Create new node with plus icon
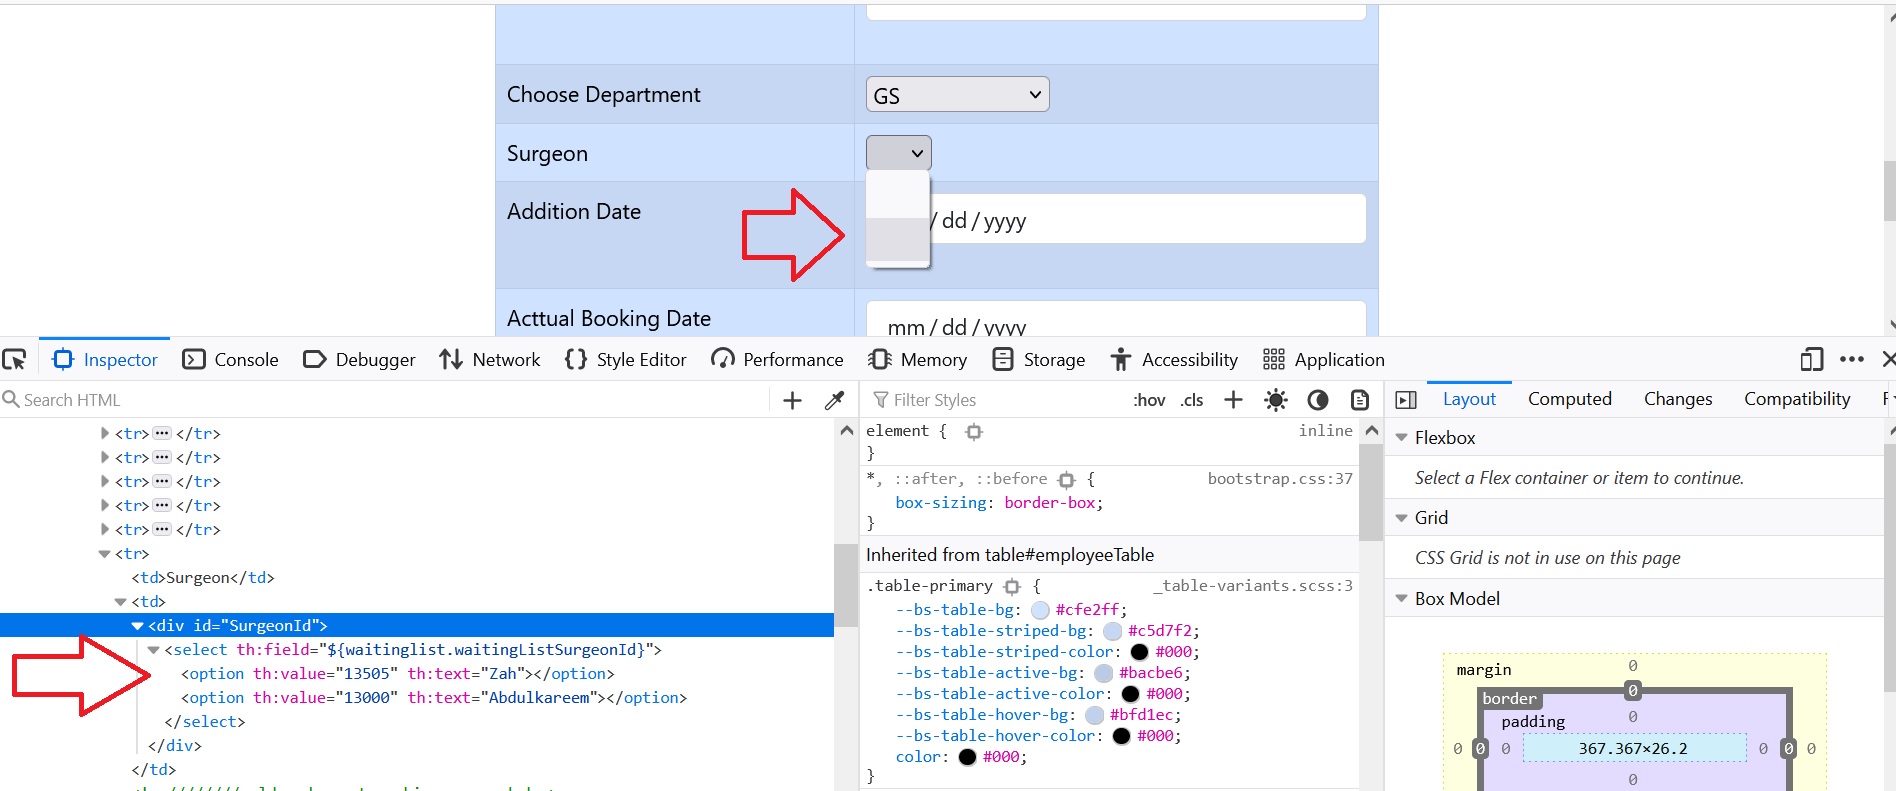This screenshot has width=1896, height=791. [x=792, y=400]
